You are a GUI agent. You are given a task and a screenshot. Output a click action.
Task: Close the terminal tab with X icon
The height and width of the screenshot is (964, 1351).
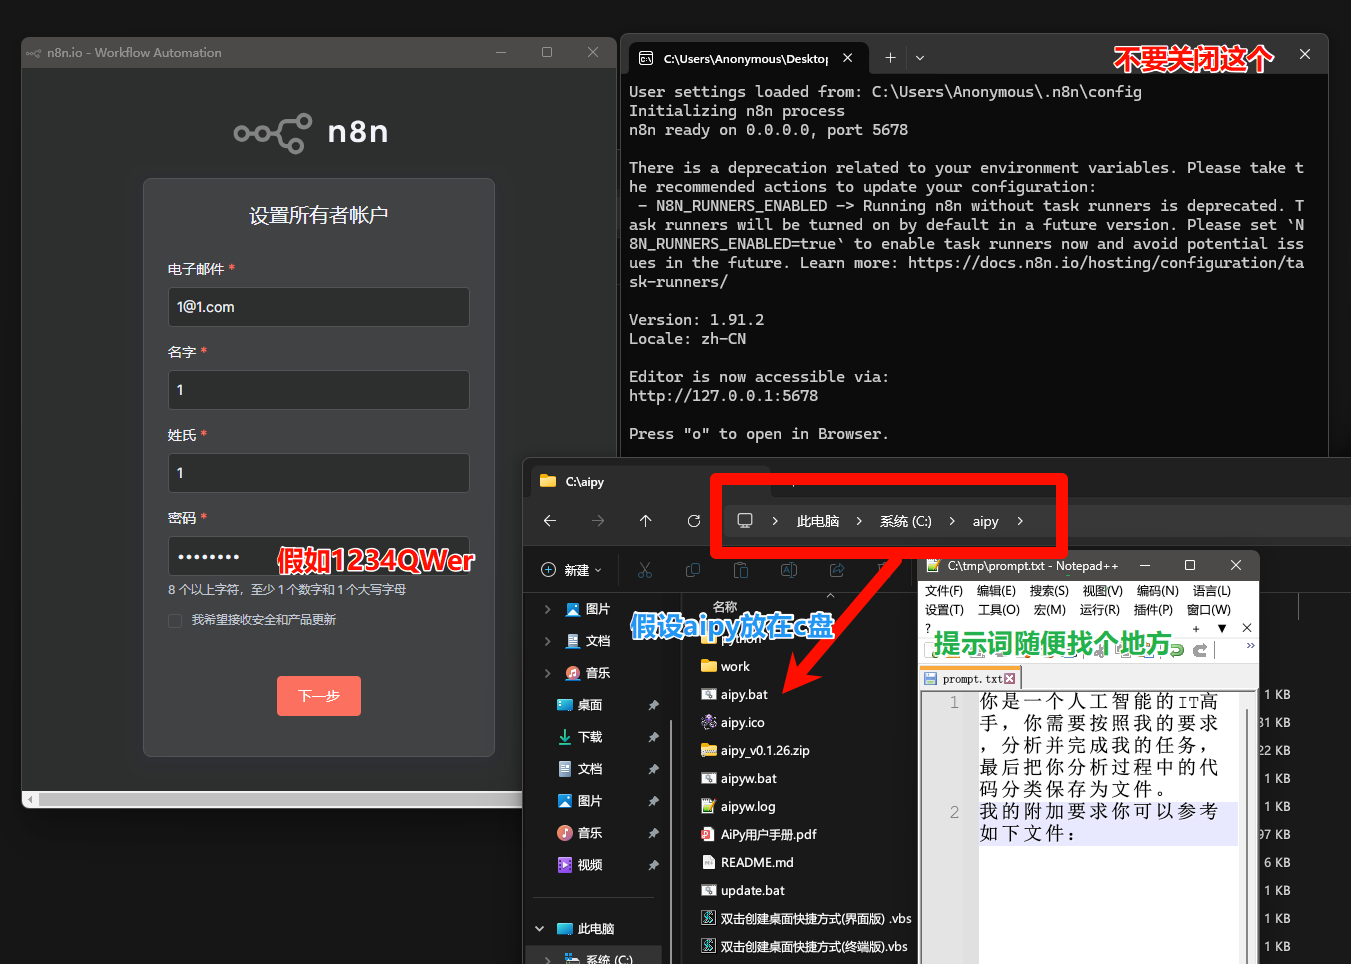(848, 58)
